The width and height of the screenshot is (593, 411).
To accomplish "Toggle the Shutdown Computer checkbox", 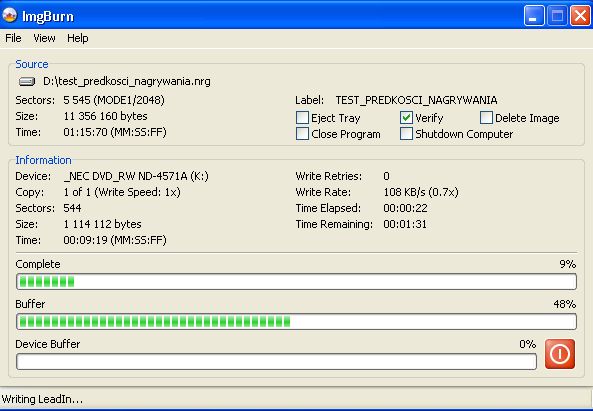I will (x=406, y=133).
